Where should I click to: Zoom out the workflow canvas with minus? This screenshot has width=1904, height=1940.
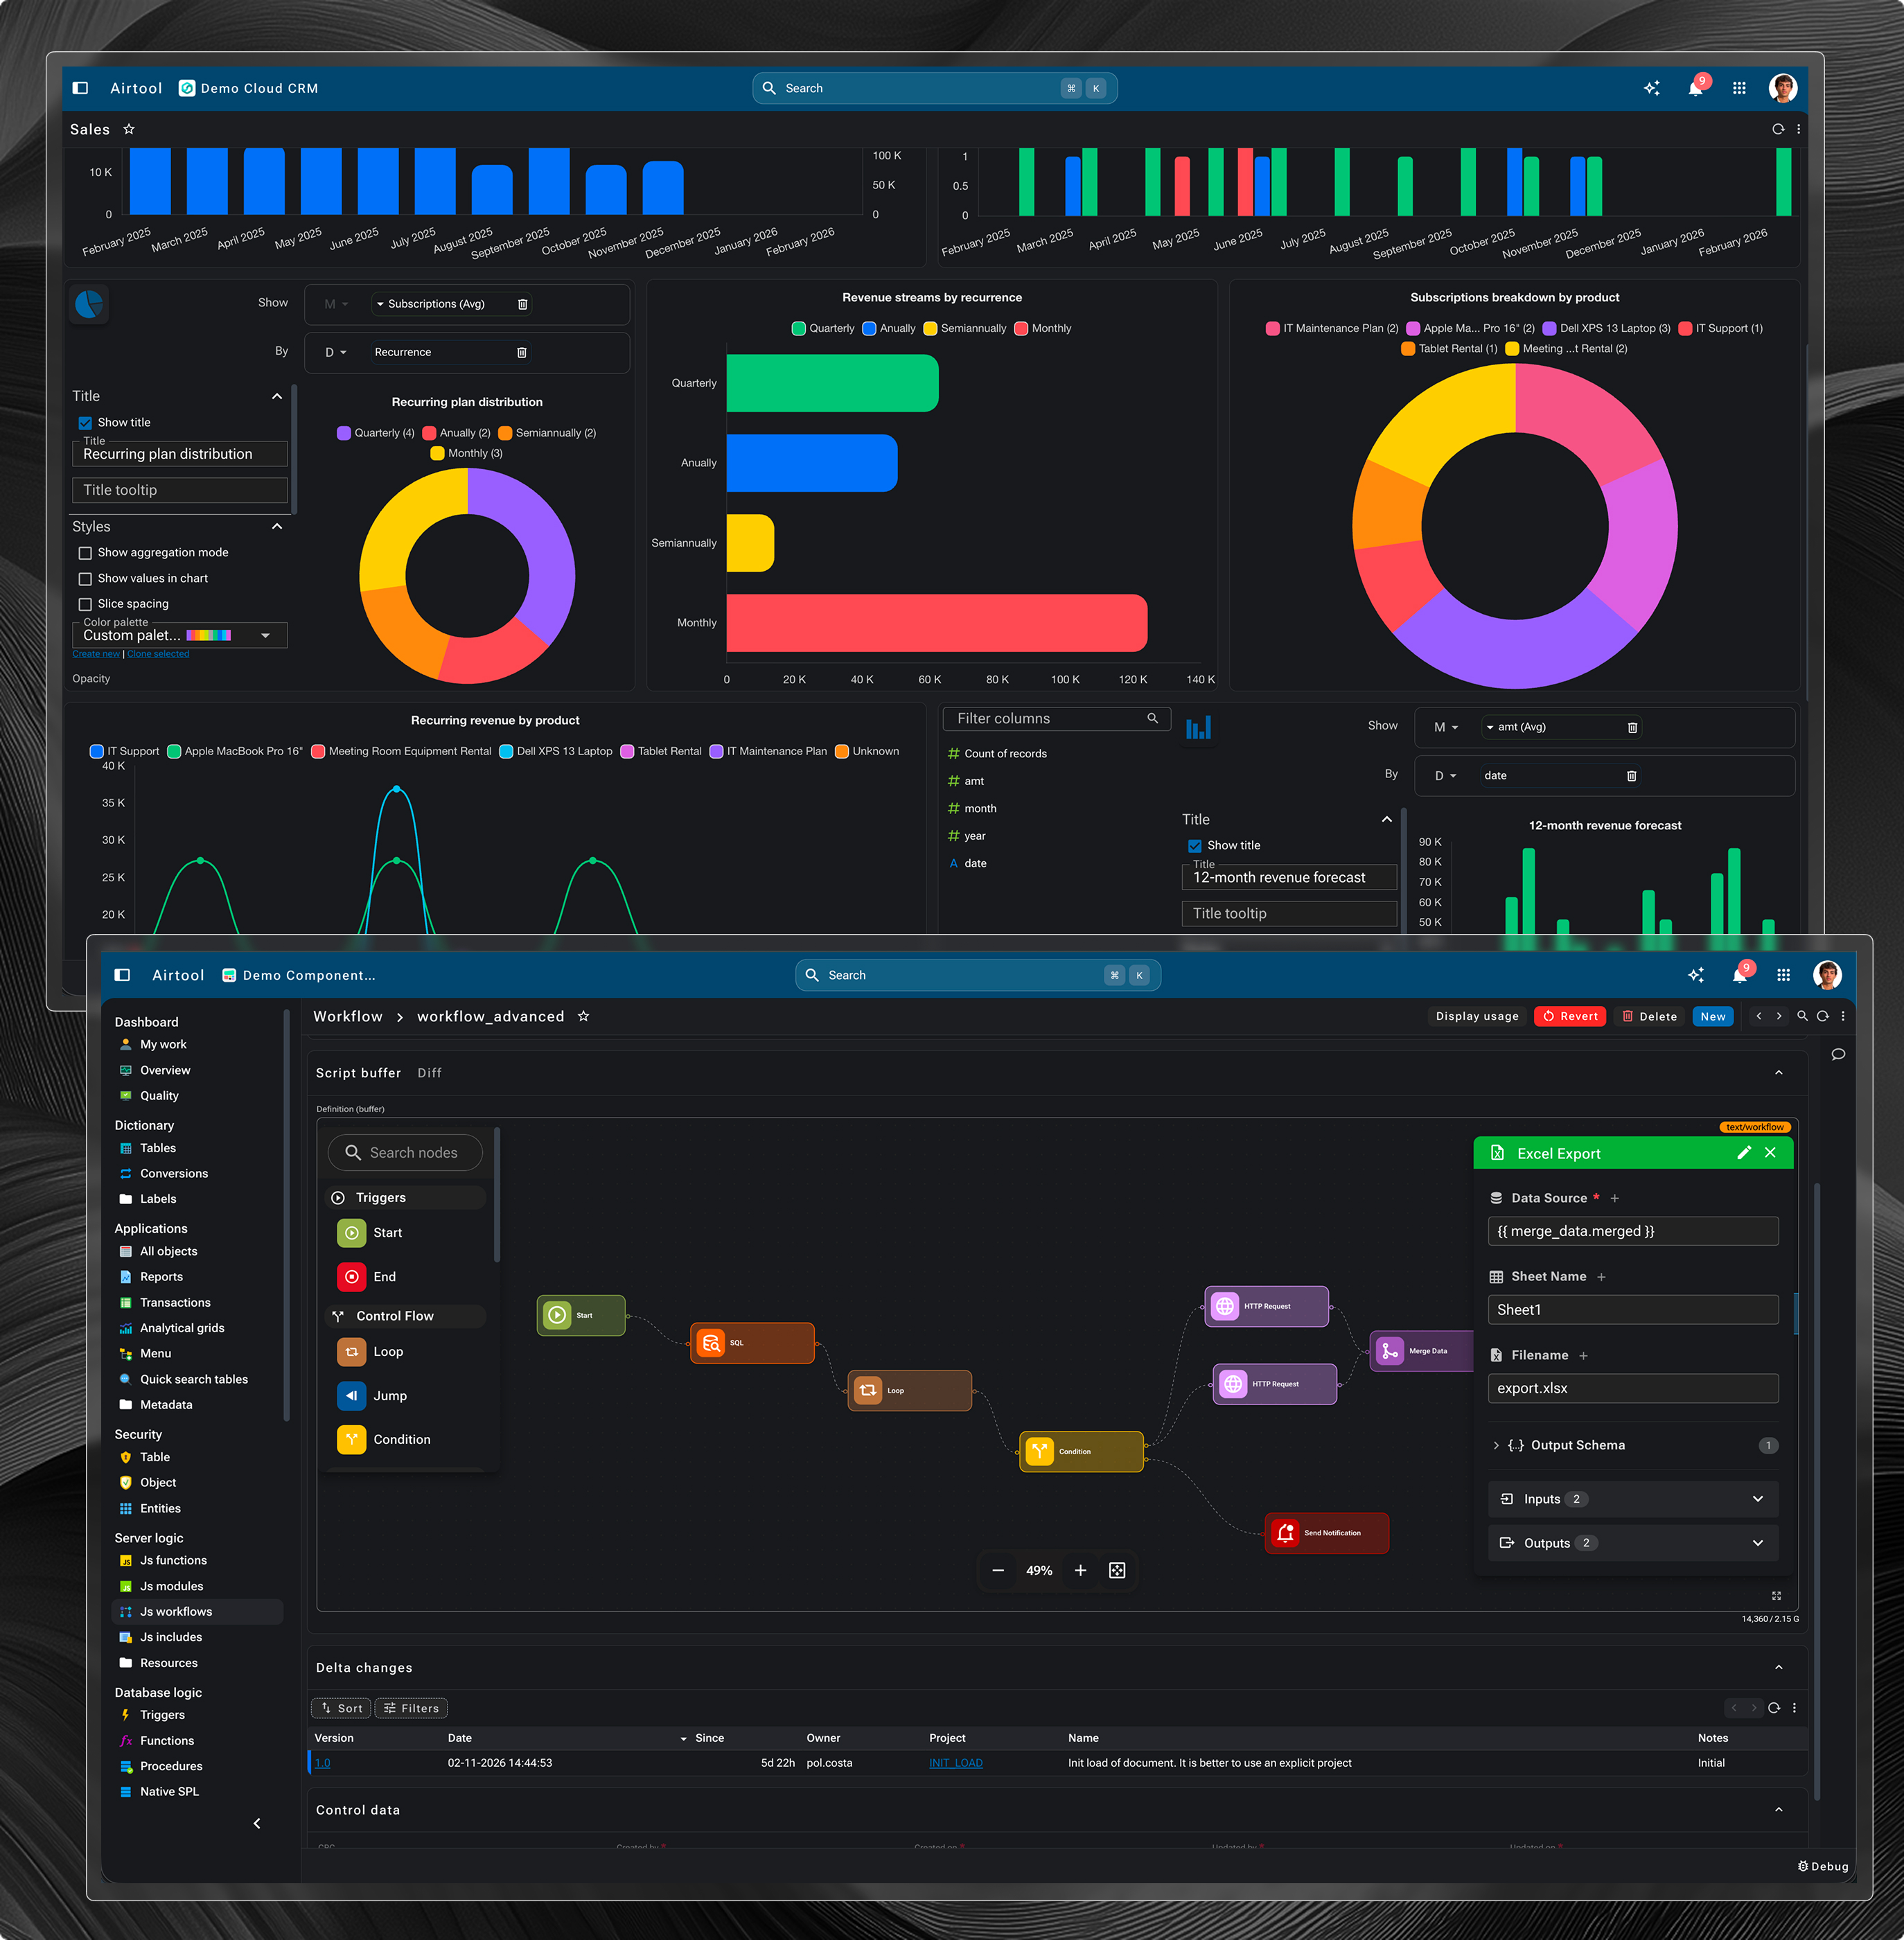point(998,1571)
